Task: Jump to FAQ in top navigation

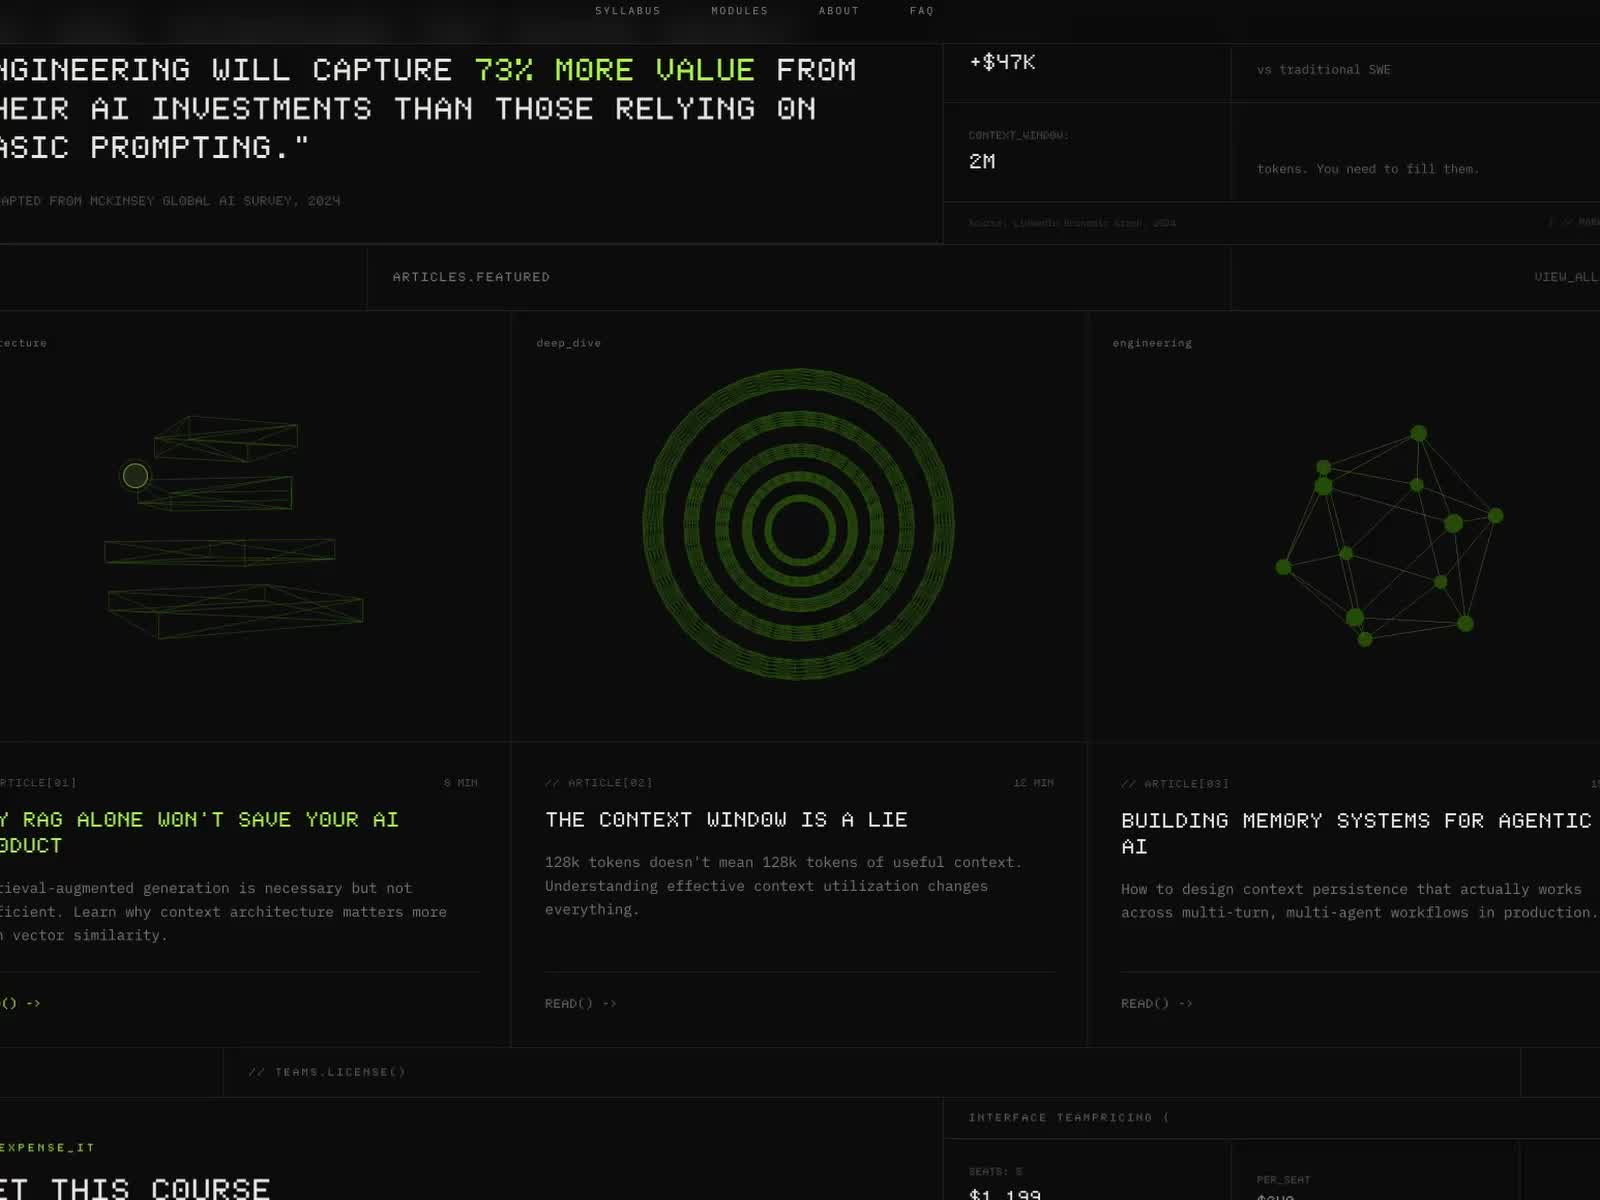Action: [921, 11]
